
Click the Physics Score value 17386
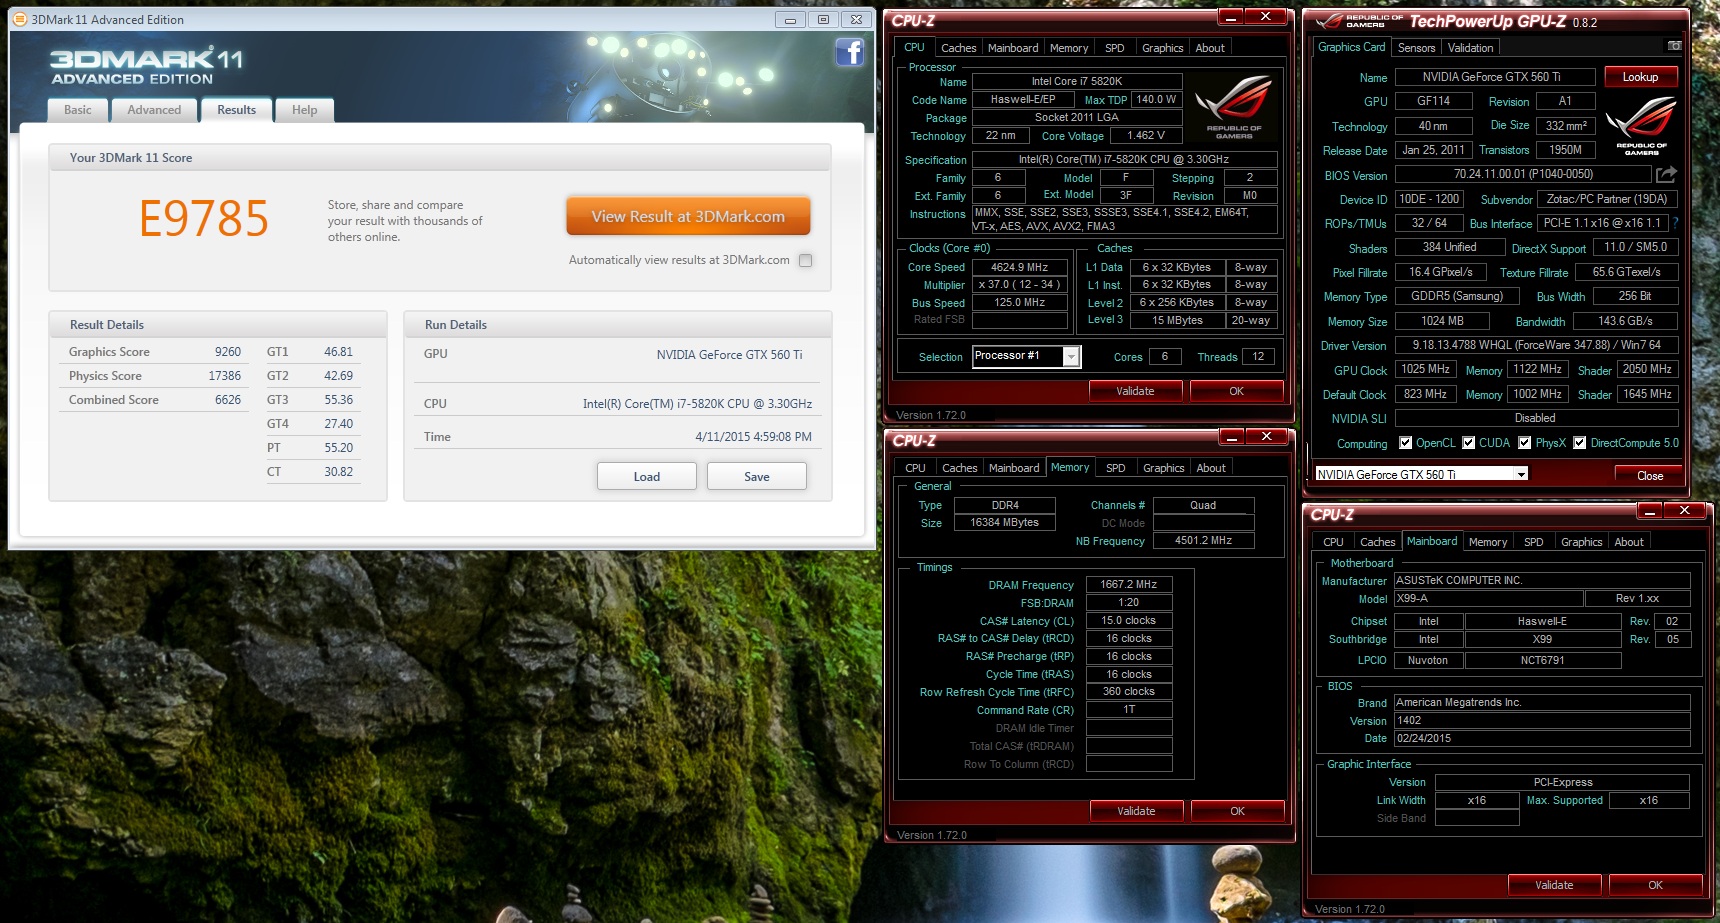[225, 376]
